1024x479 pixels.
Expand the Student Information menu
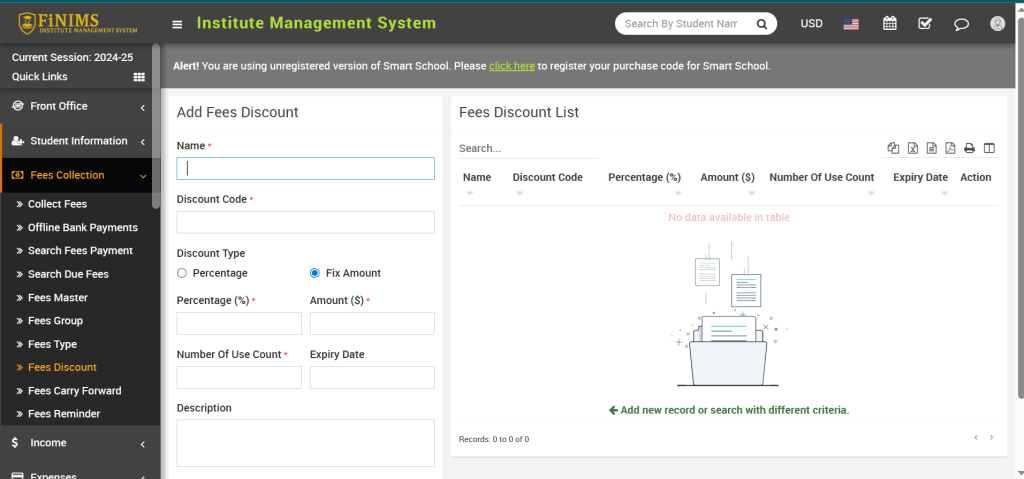point(78,141)
